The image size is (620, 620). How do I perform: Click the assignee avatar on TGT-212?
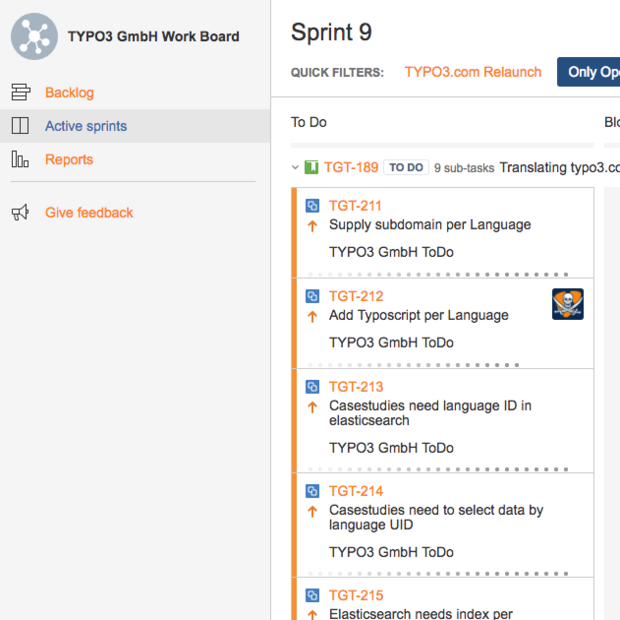pos(567,304)
